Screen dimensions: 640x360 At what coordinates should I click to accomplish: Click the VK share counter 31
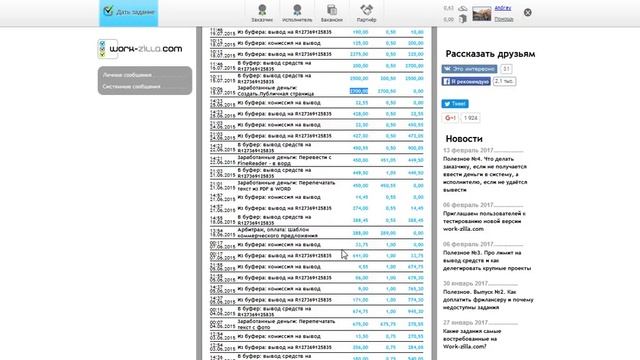tap(506, 69)
